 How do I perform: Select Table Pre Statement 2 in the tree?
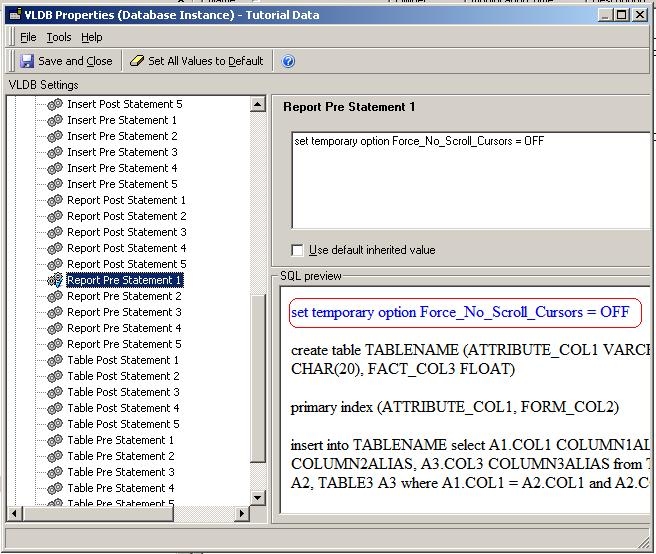pos(121,456)
